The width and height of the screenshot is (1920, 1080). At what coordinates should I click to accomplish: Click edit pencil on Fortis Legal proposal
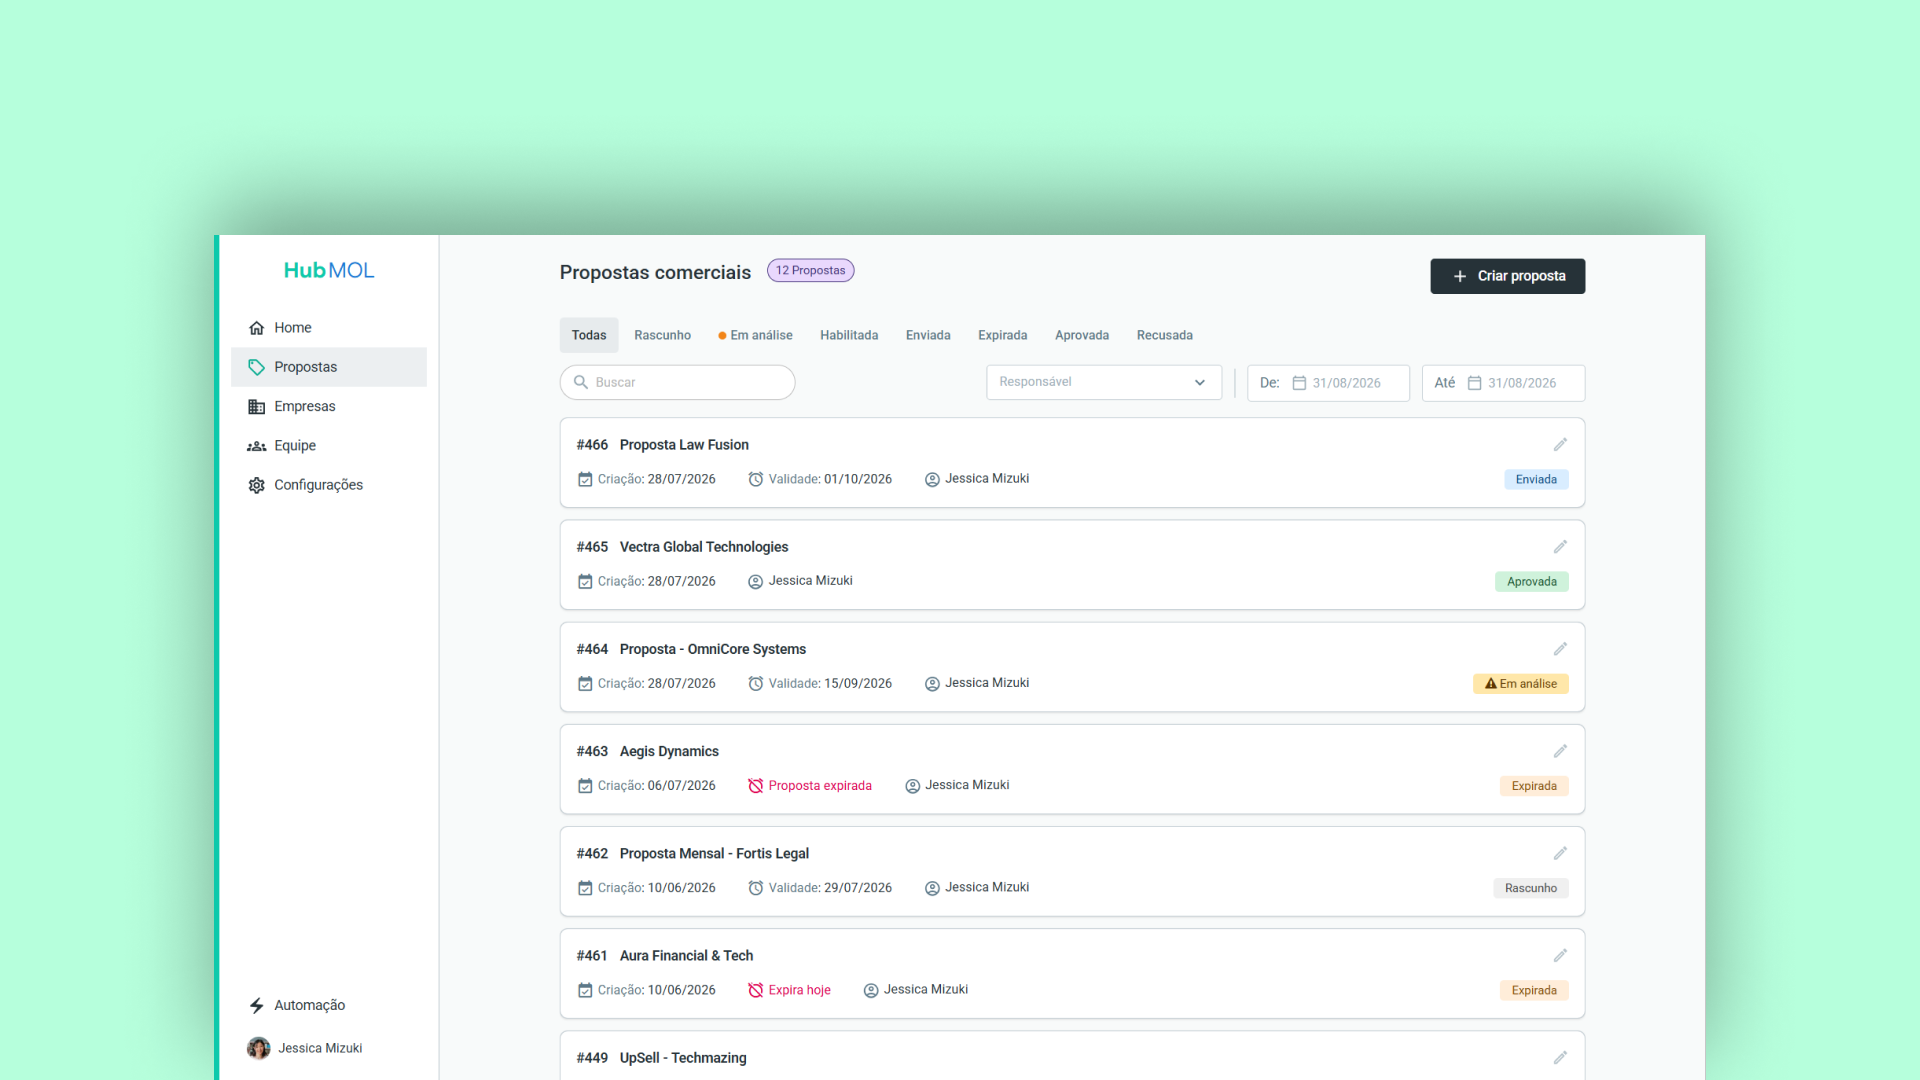[1560, 852]
